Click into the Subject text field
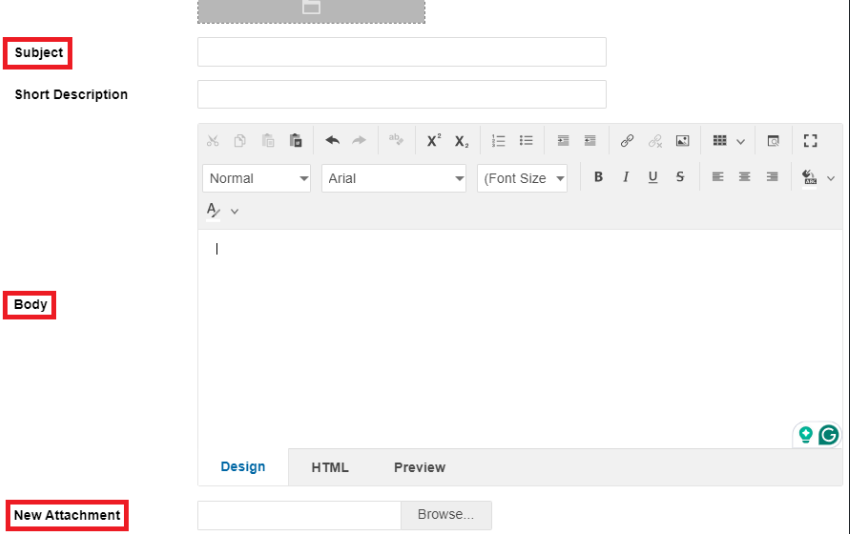Viewport: 850px width, 534px height. 401,52
